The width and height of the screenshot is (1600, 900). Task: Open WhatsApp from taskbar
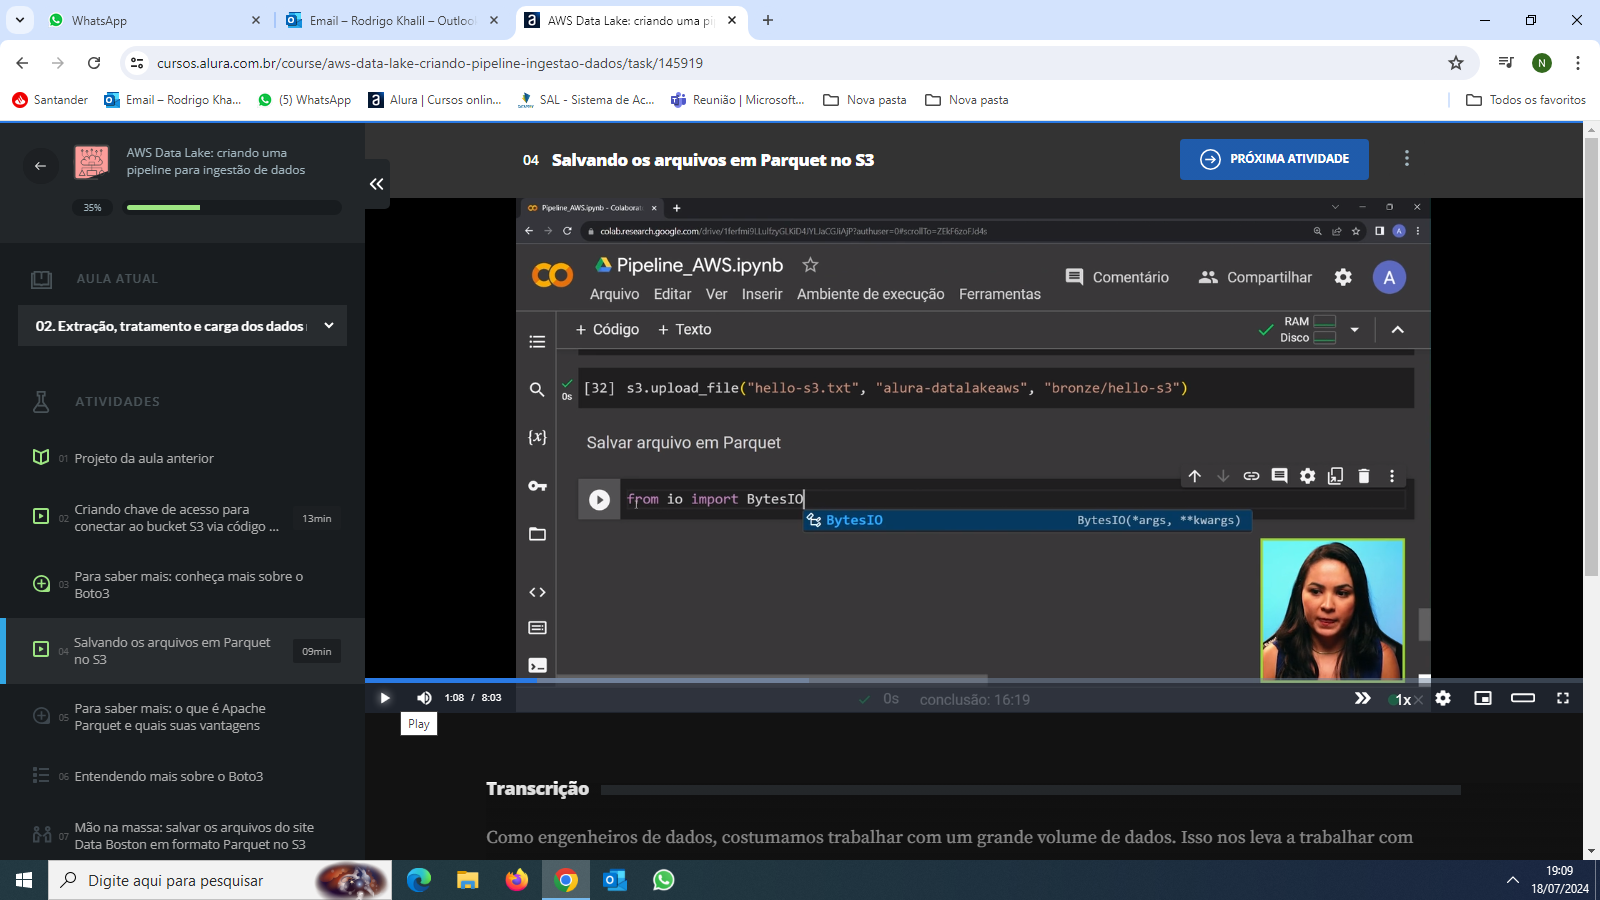(664, 880)
